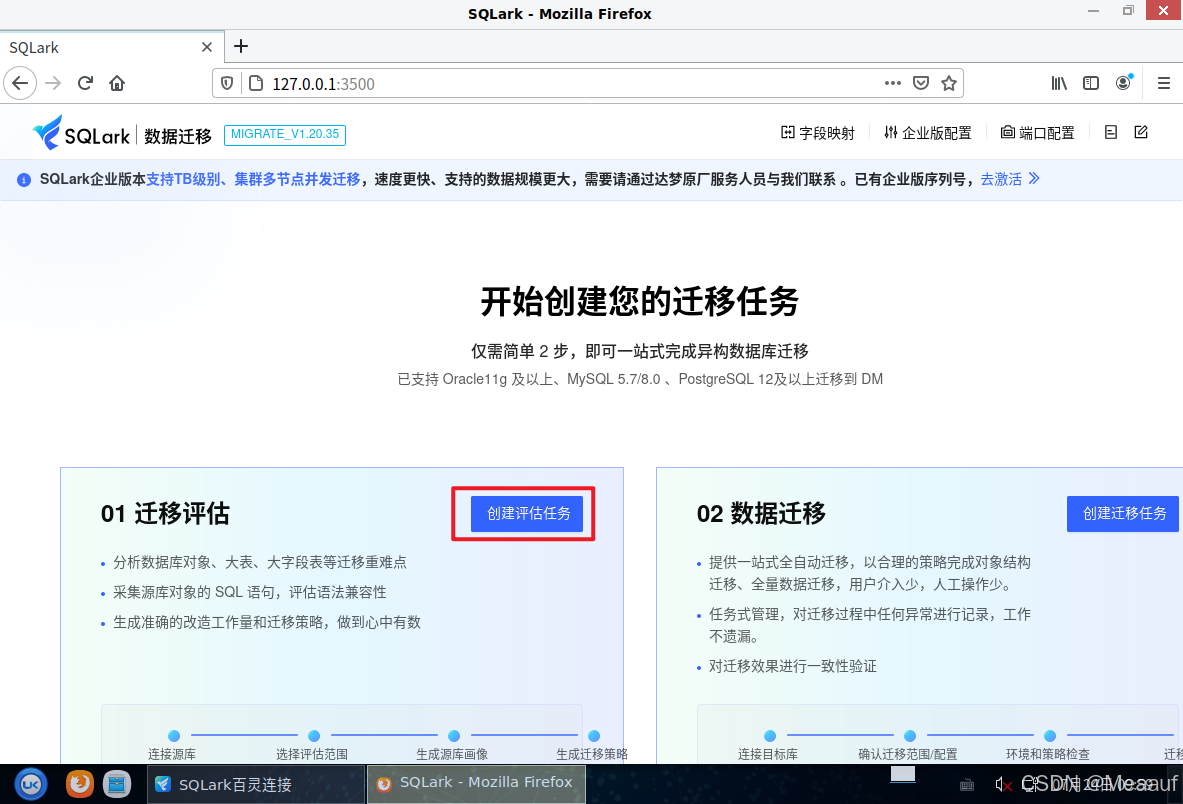Click the keyboard tray icon

click(966, 786)
